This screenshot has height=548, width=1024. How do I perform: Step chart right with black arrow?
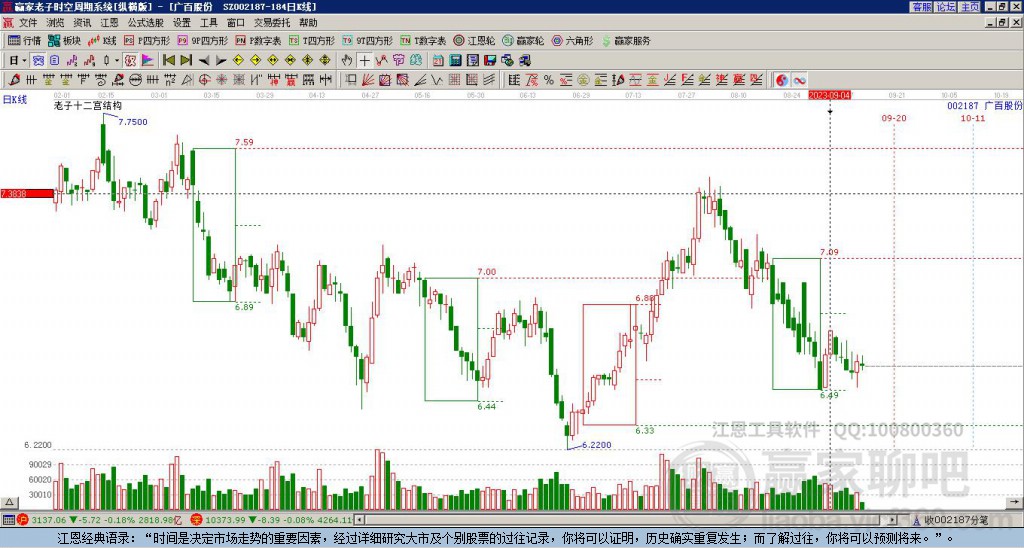coord(221,61)
